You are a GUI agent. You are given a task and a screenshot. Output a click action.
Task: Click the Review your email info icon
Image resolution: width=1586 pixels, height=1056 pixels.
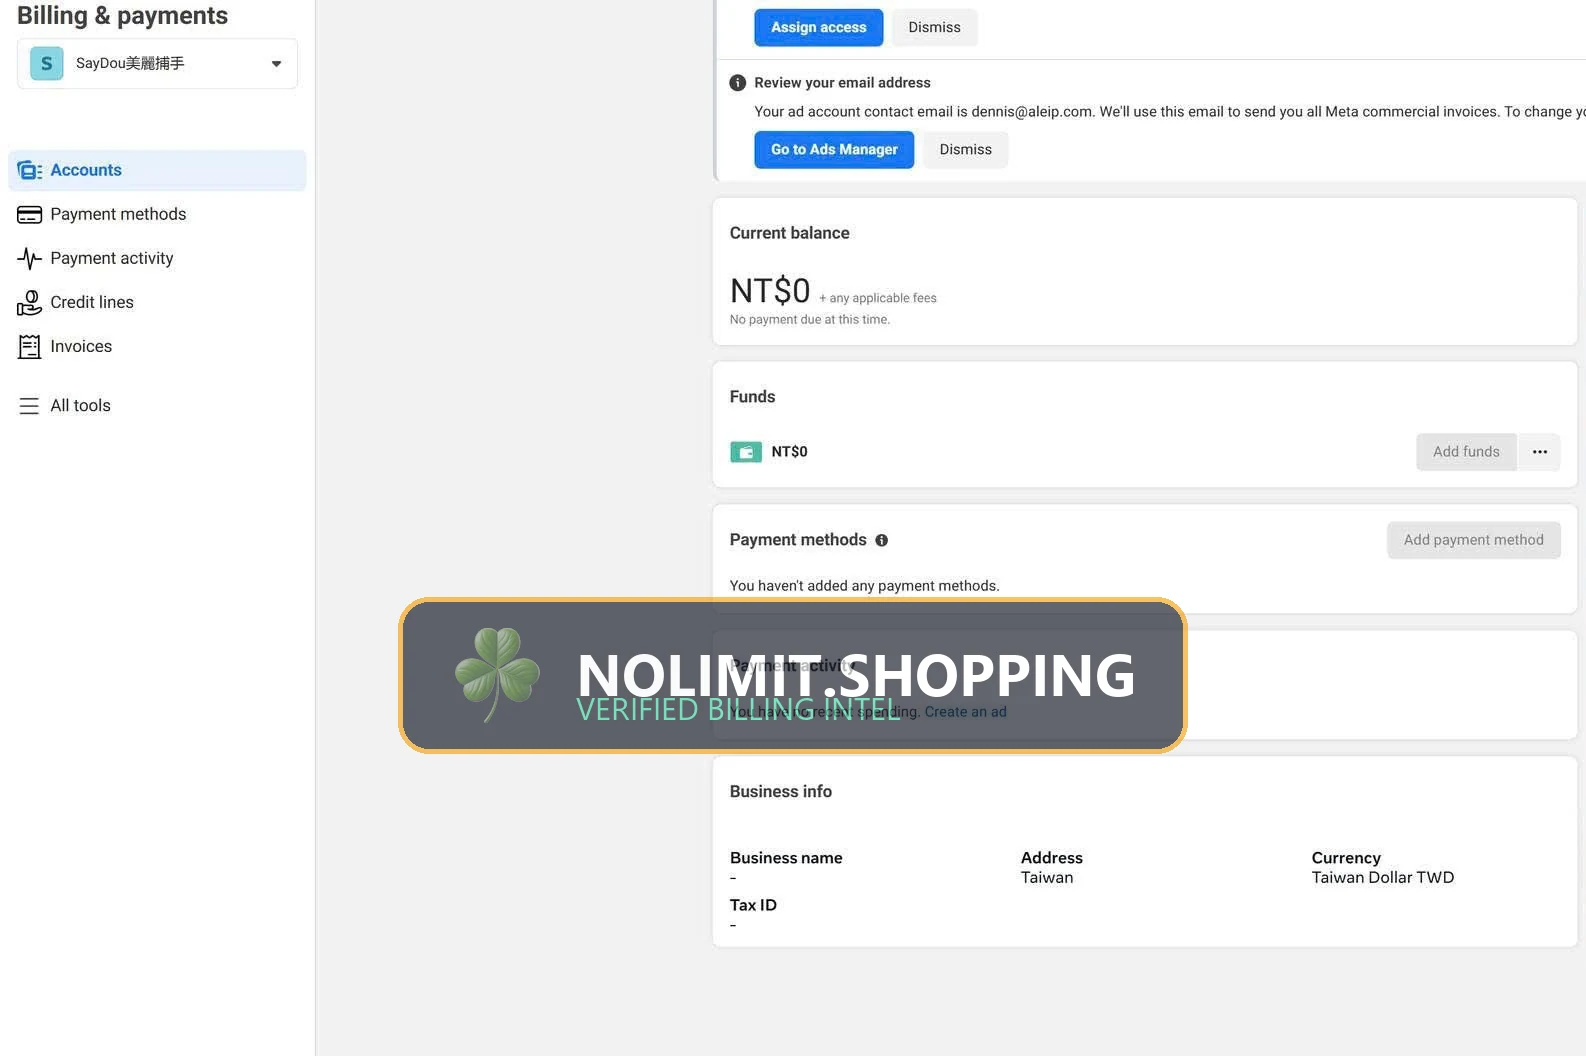[738, 83]
